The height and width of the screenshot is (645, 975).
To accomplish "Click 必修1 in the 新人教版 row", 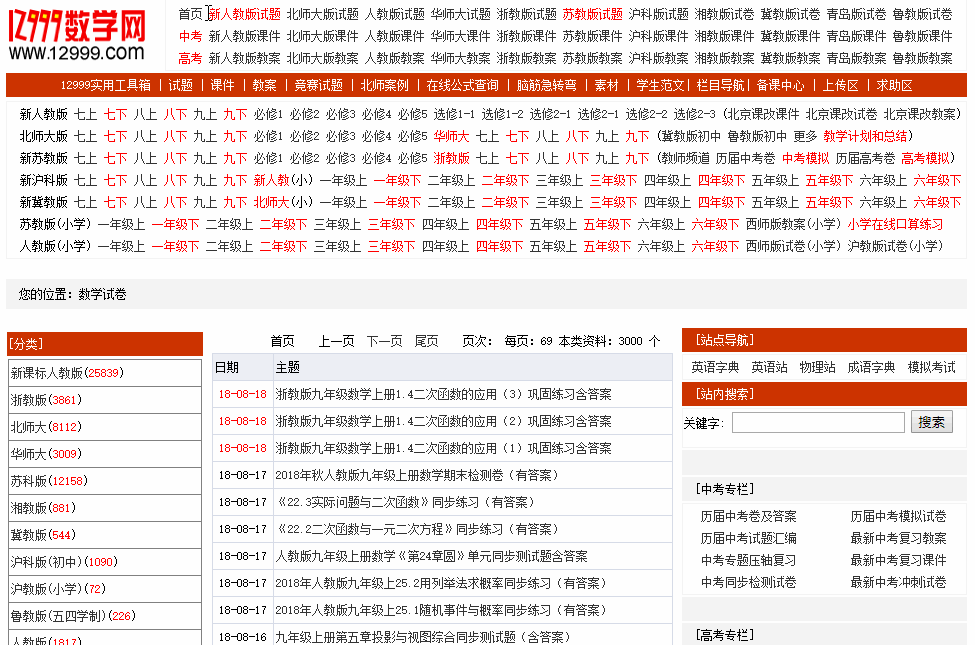I will [x=268, y=114].
